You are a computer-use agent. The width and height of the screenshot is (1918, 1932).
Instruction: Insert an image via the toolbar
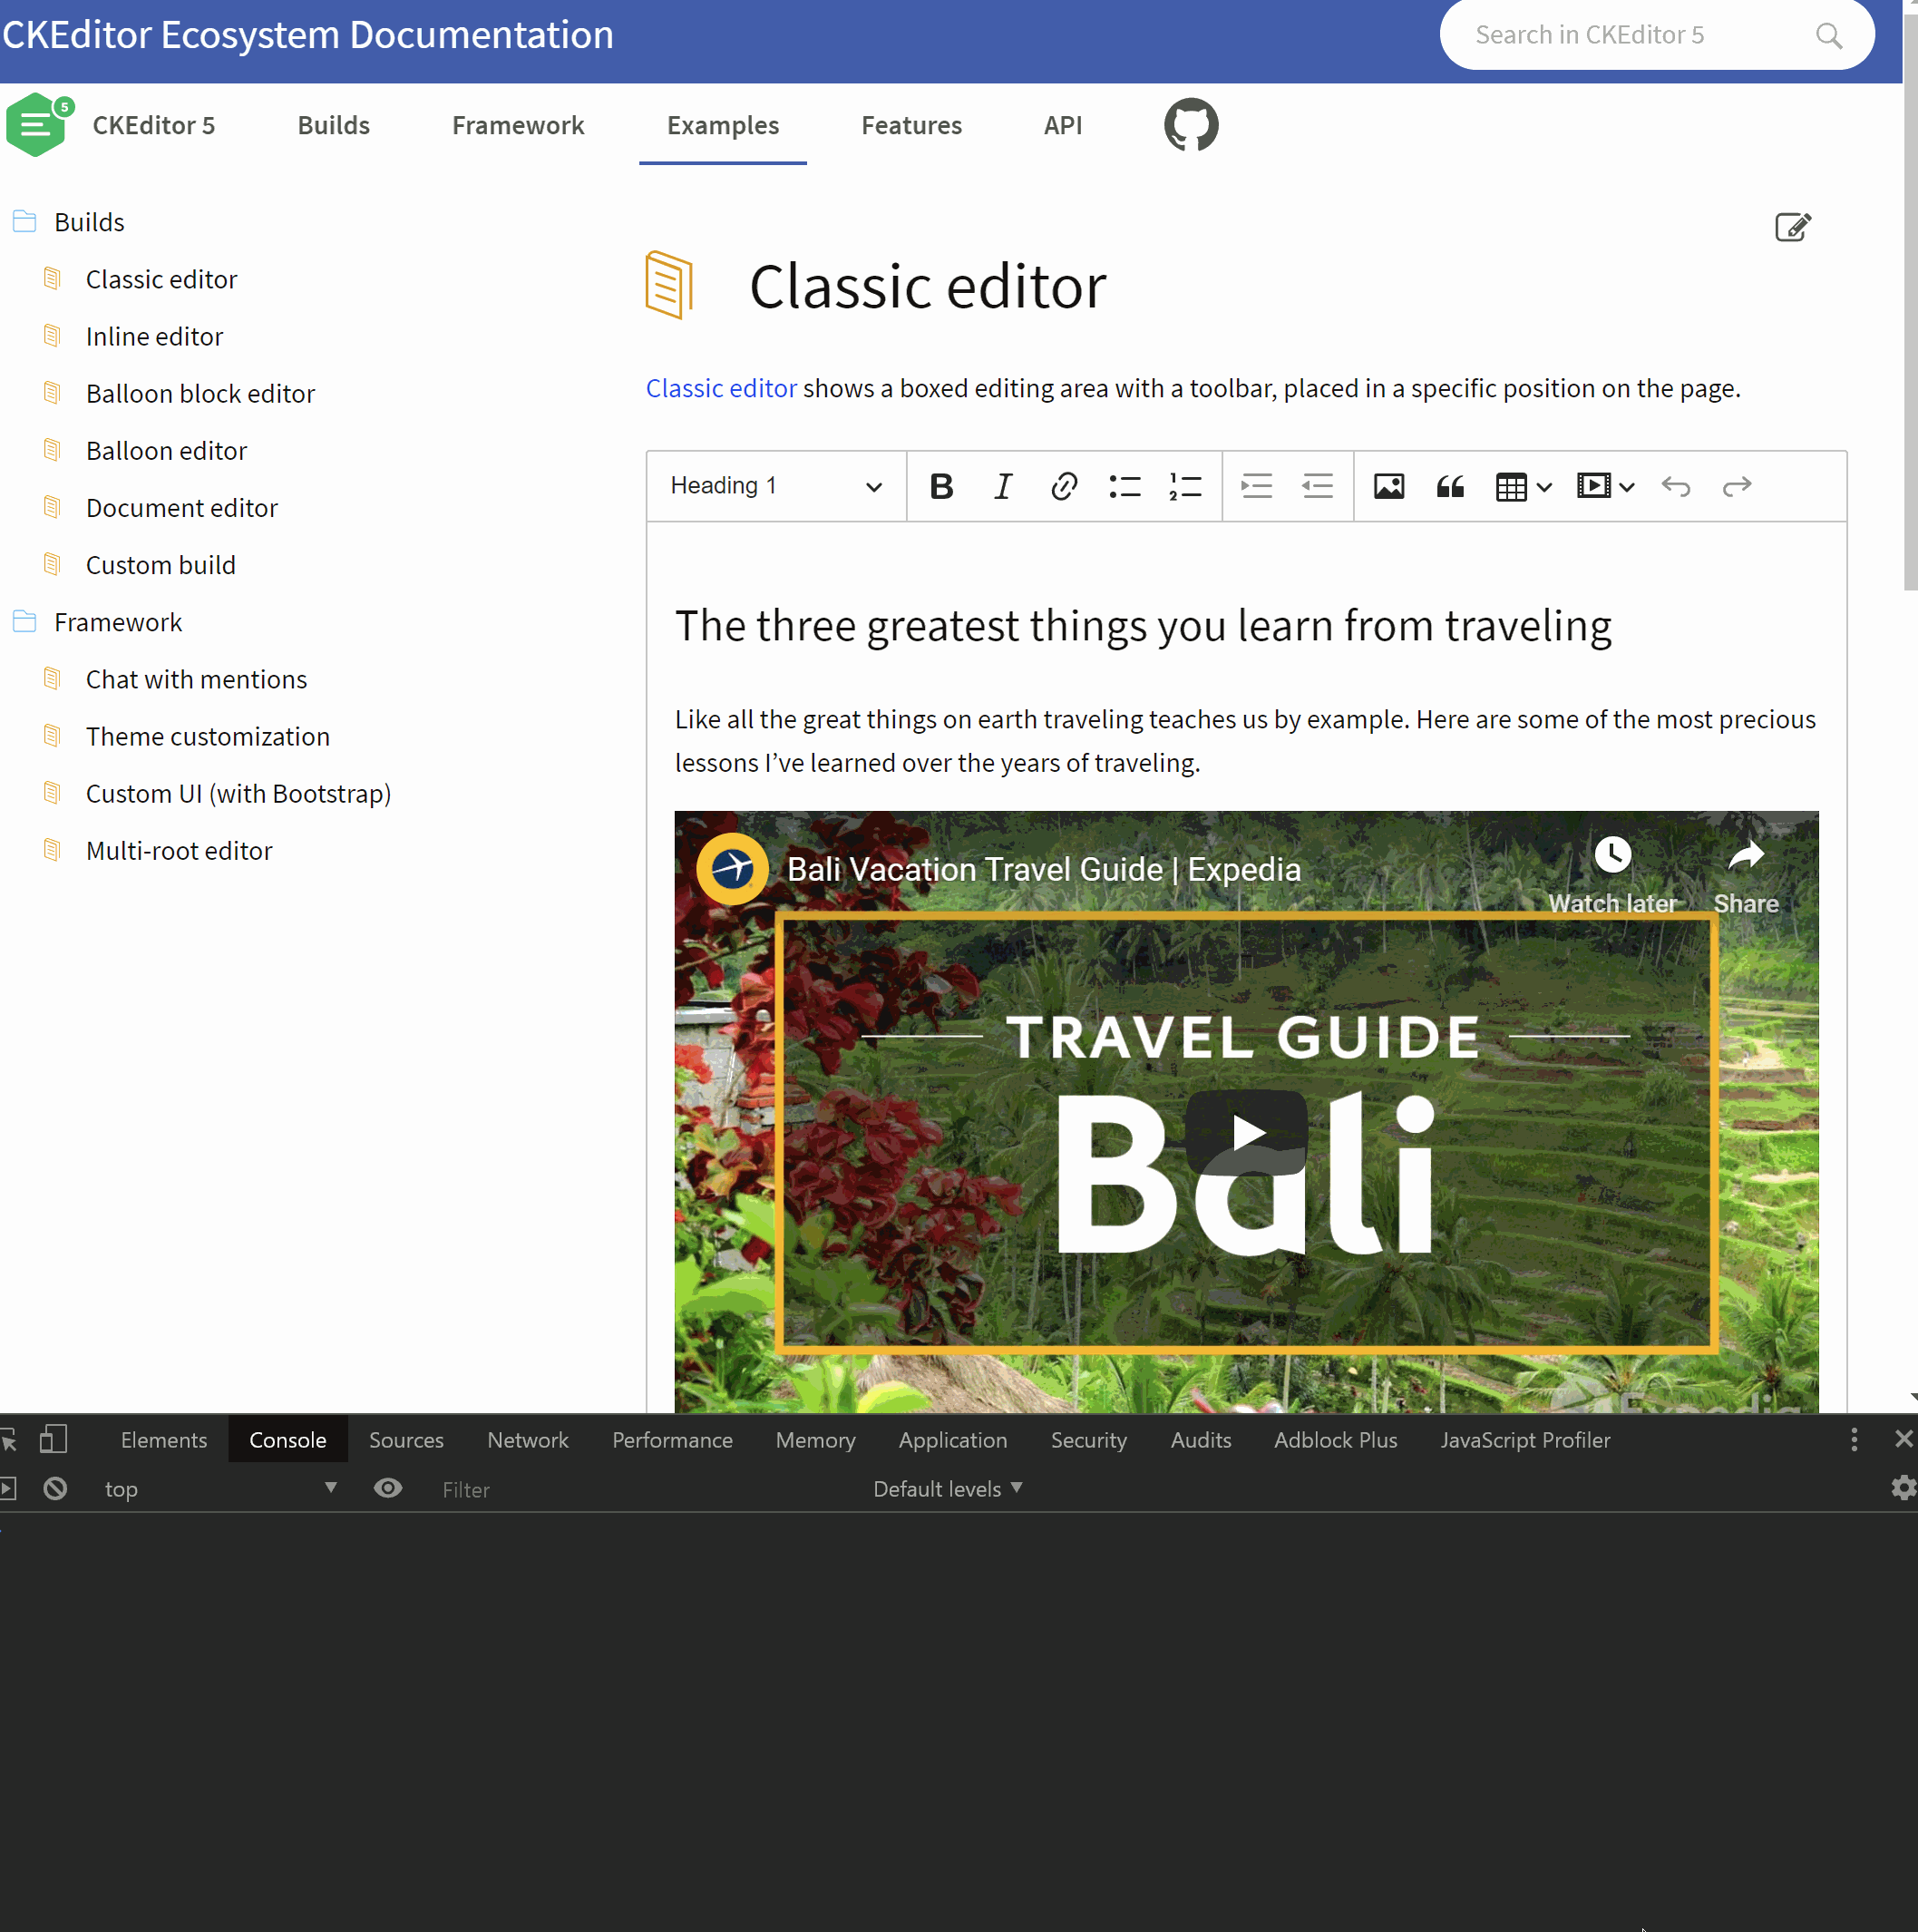[1389, 486]
